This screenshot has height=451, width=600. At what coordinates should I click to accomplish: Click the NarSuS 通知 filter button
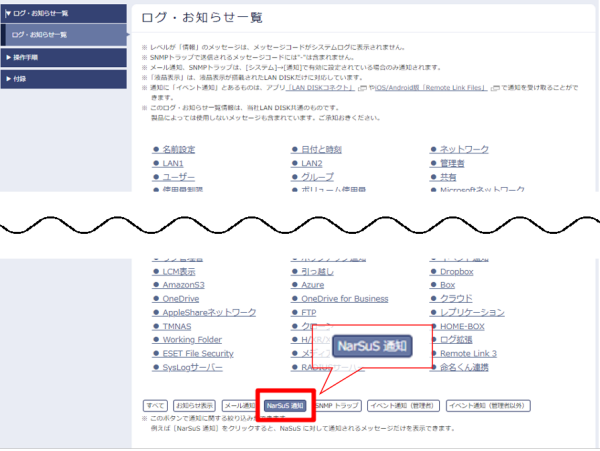[x=288, y=405]
